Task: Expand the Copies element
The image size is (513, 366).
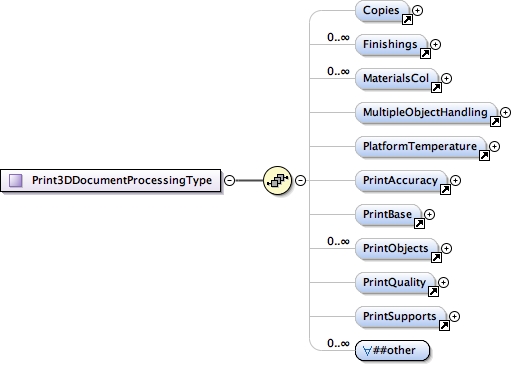Action: pyautogui.click(x=417, y=11)
